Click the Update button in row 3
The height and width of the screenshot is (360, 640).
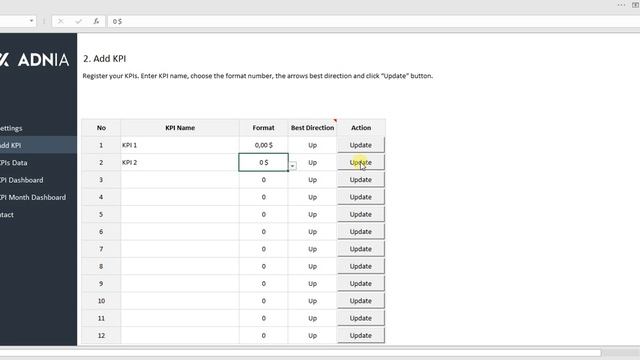pos(361,180)
